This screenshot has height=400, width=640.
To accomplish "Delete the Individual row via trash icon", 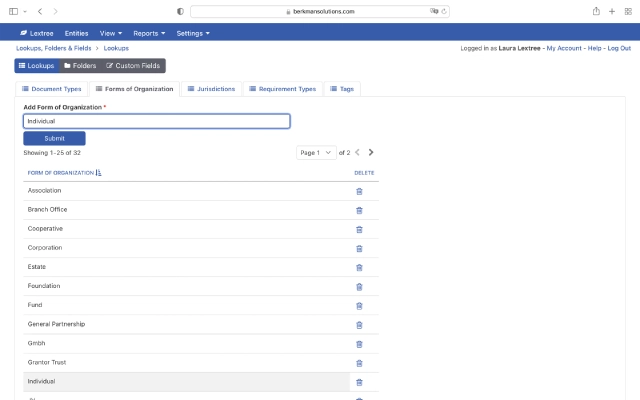I will click(x=359, y=382).
